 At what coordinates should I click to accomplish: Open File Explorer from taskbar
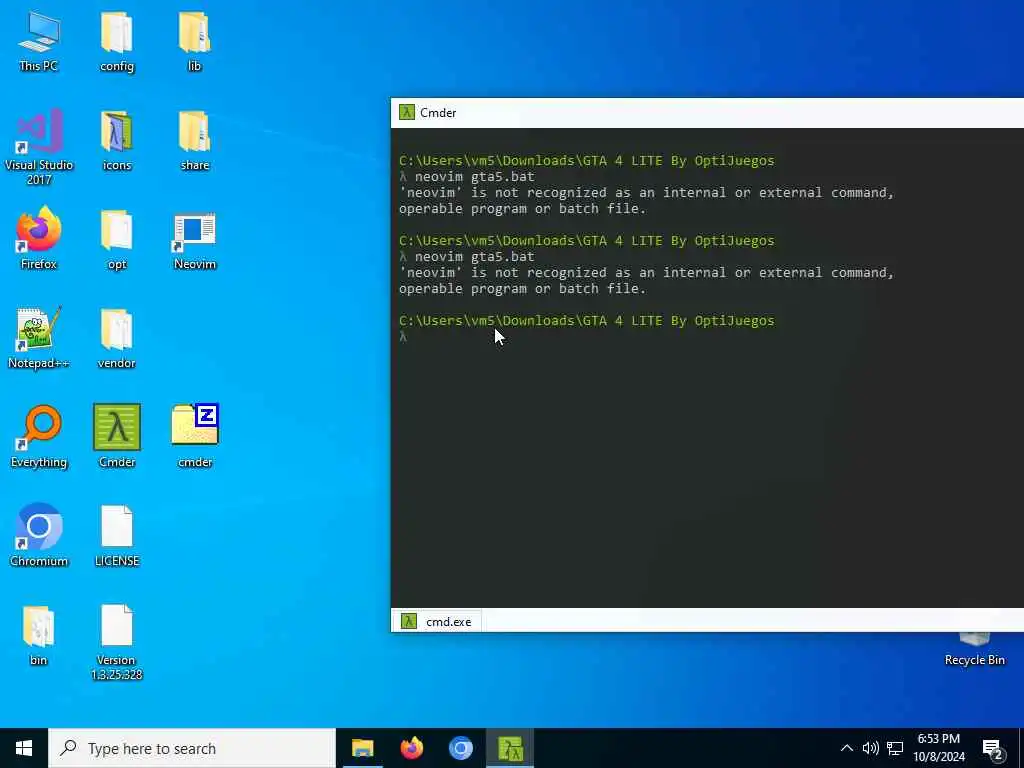coord(362,748)
